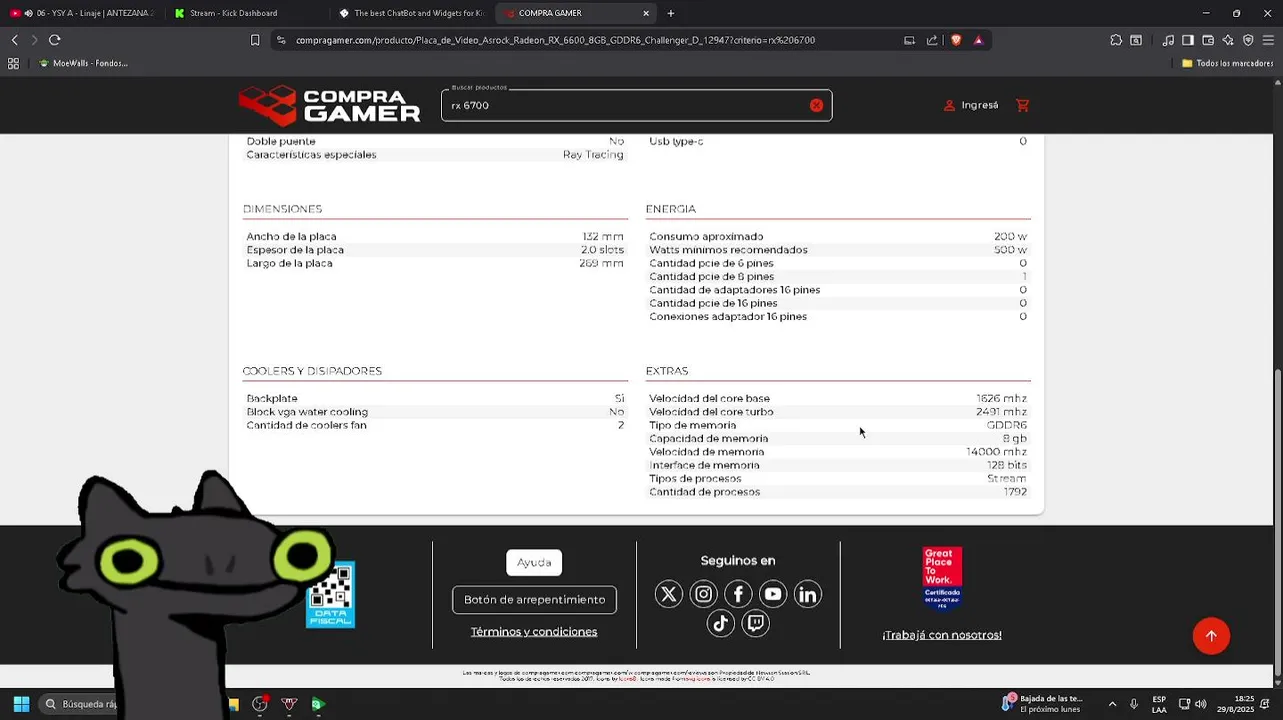Open the TikTok social icon
Viewport: 1283px width, 720px height.
point(721,624)
